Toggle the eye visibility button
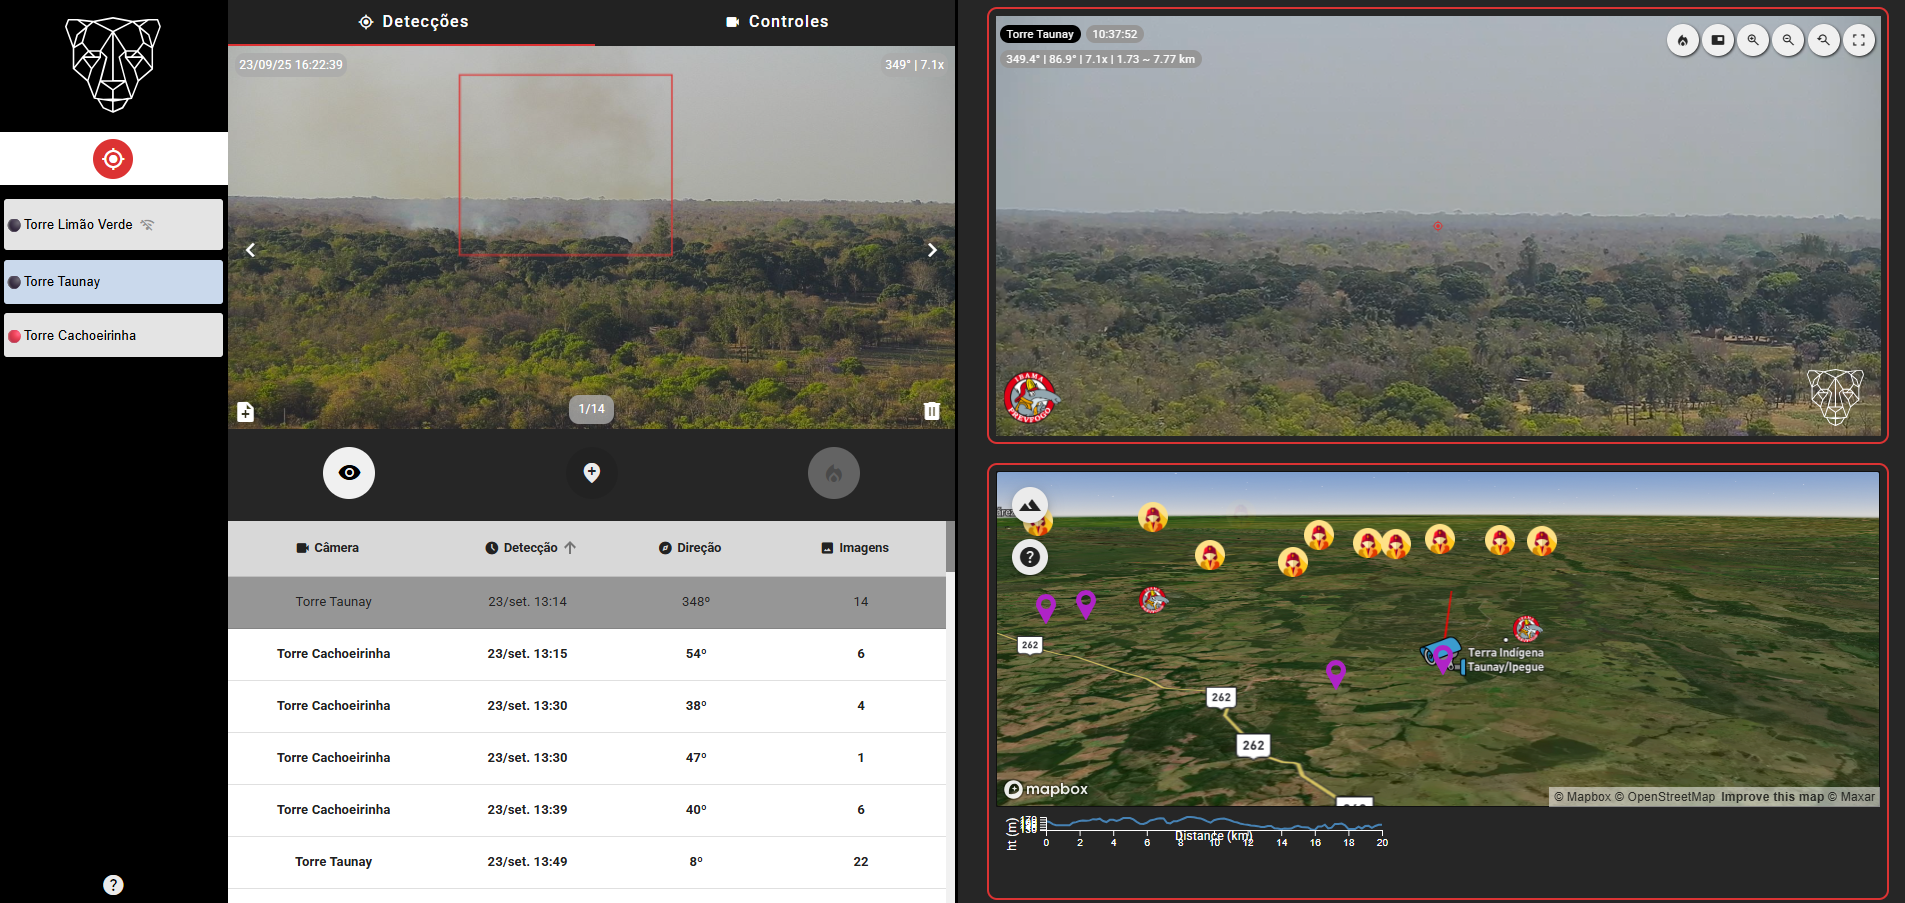 (349, 473)
